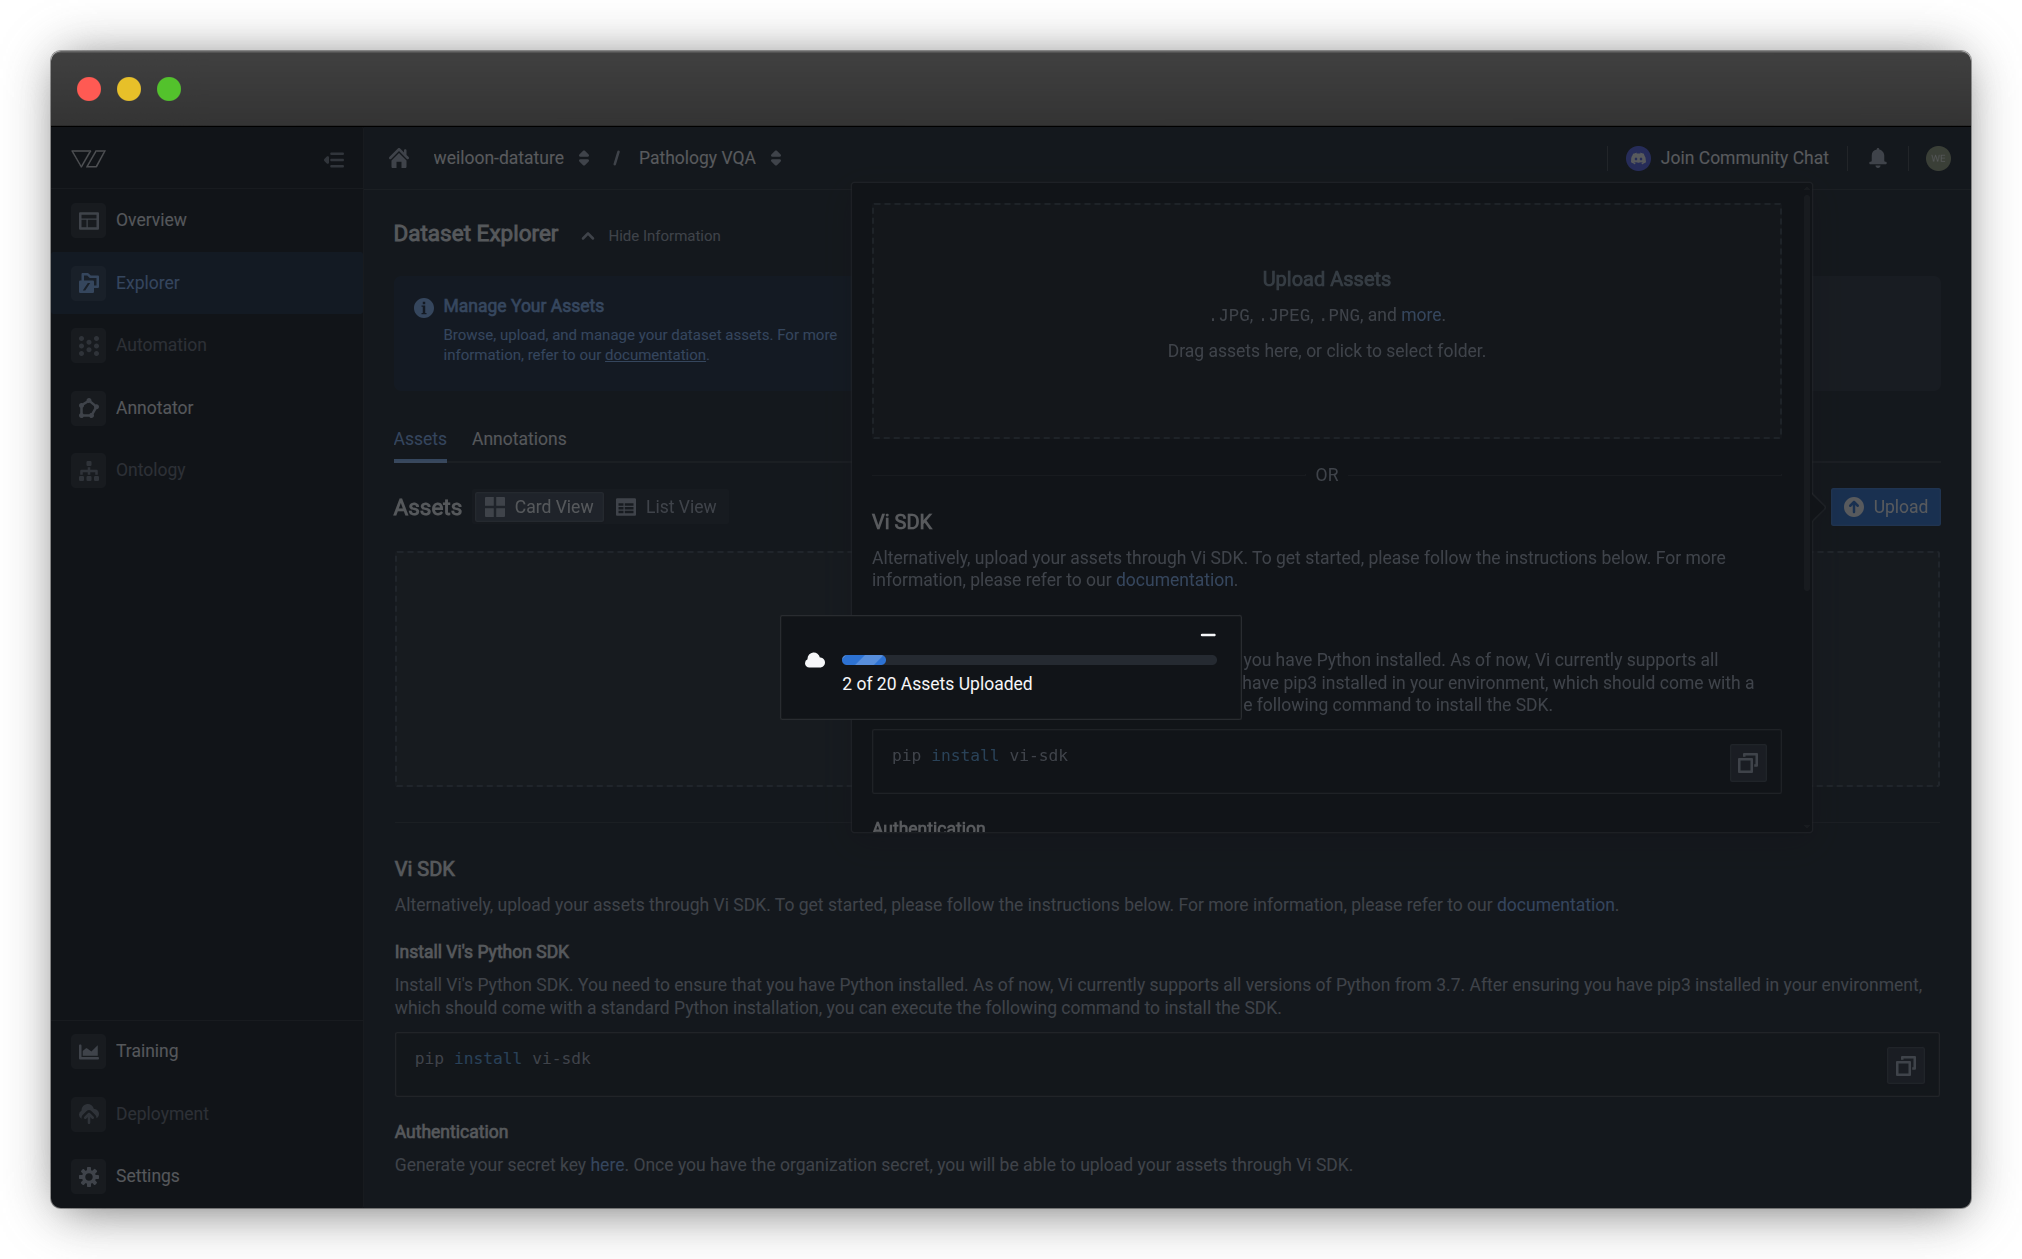Copy the pip install vi-sdk command

pyautogui.click(x=1747, y=762)
